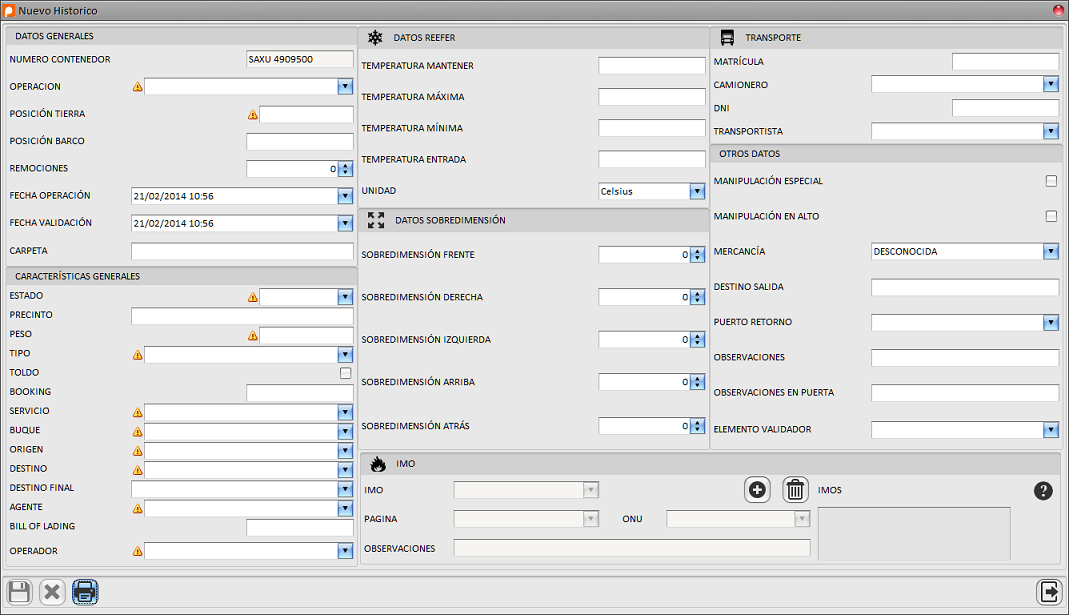Delete IMO using the trash icon

tap(795, 490)
